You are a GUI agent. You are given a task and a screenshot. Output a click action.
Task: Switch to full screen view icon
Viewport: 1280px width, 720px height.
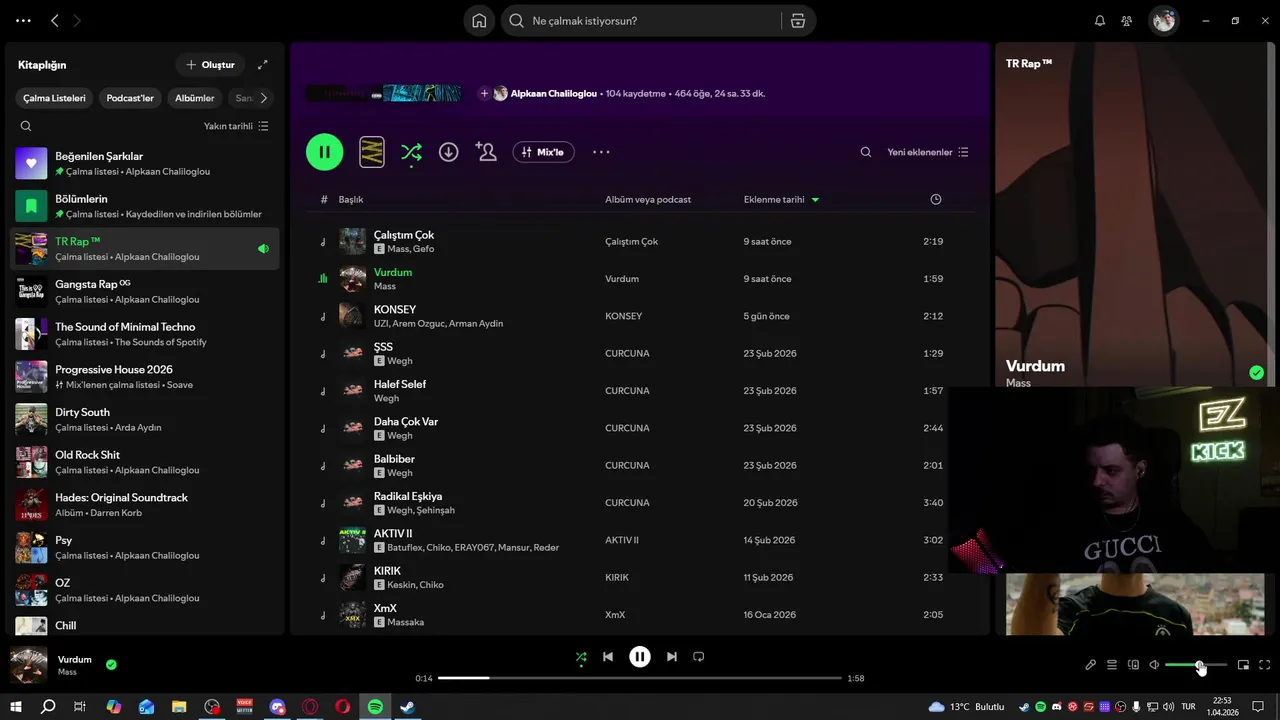coord(1265,665)
